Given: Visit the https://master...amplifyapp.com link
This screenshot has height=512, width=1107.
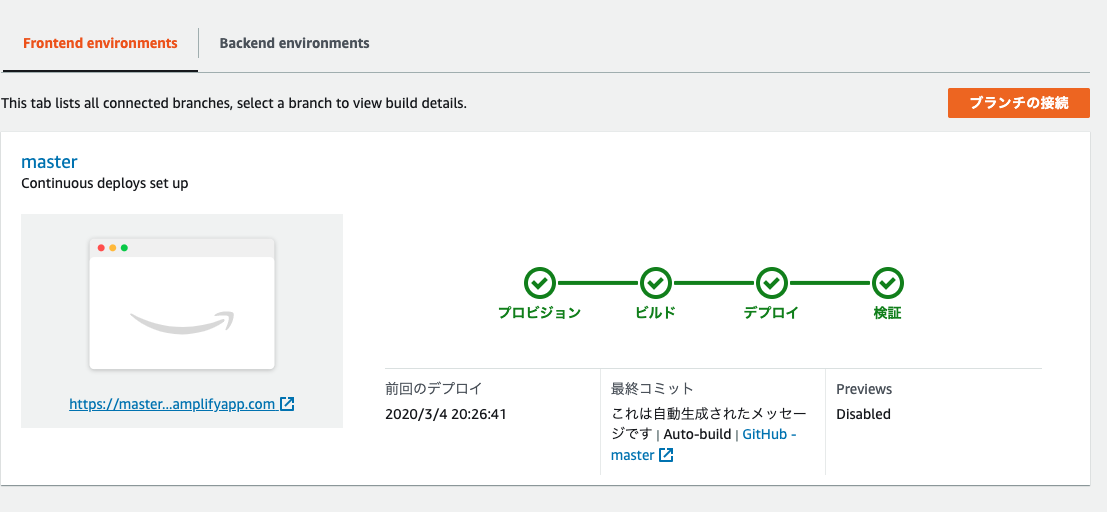Looking at the screenshot, I should click(172, 405).
